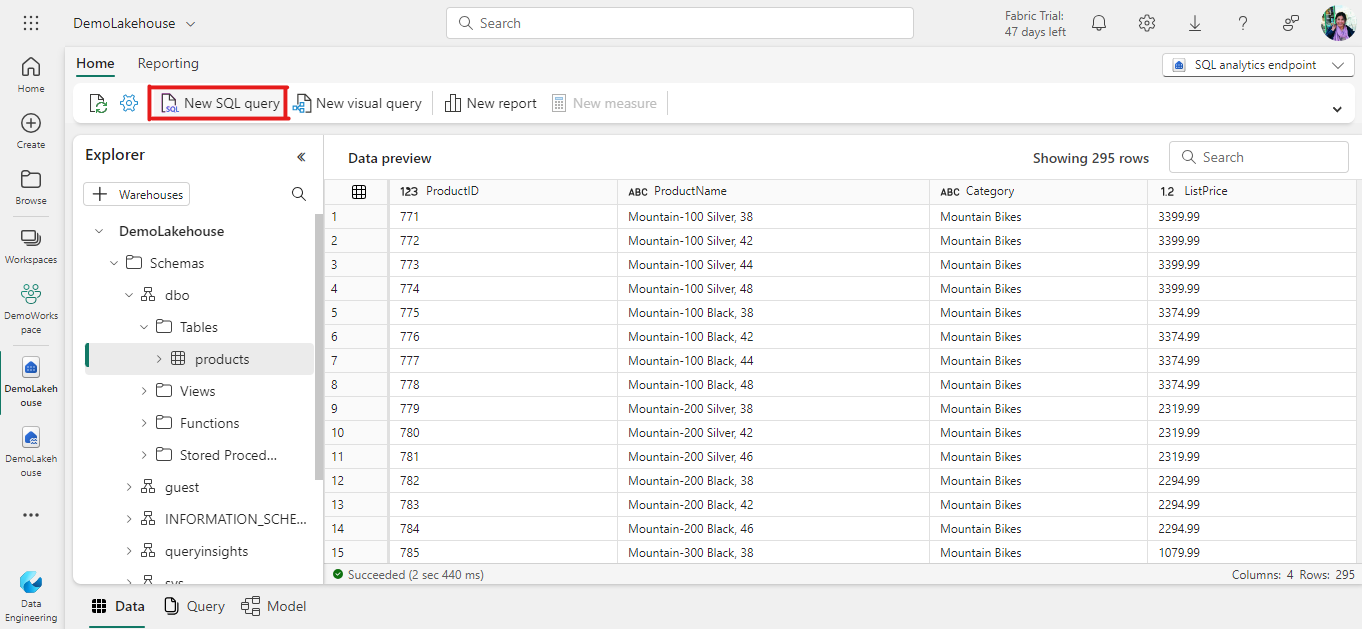Open the settings gear in the header

coord(1147,23)
